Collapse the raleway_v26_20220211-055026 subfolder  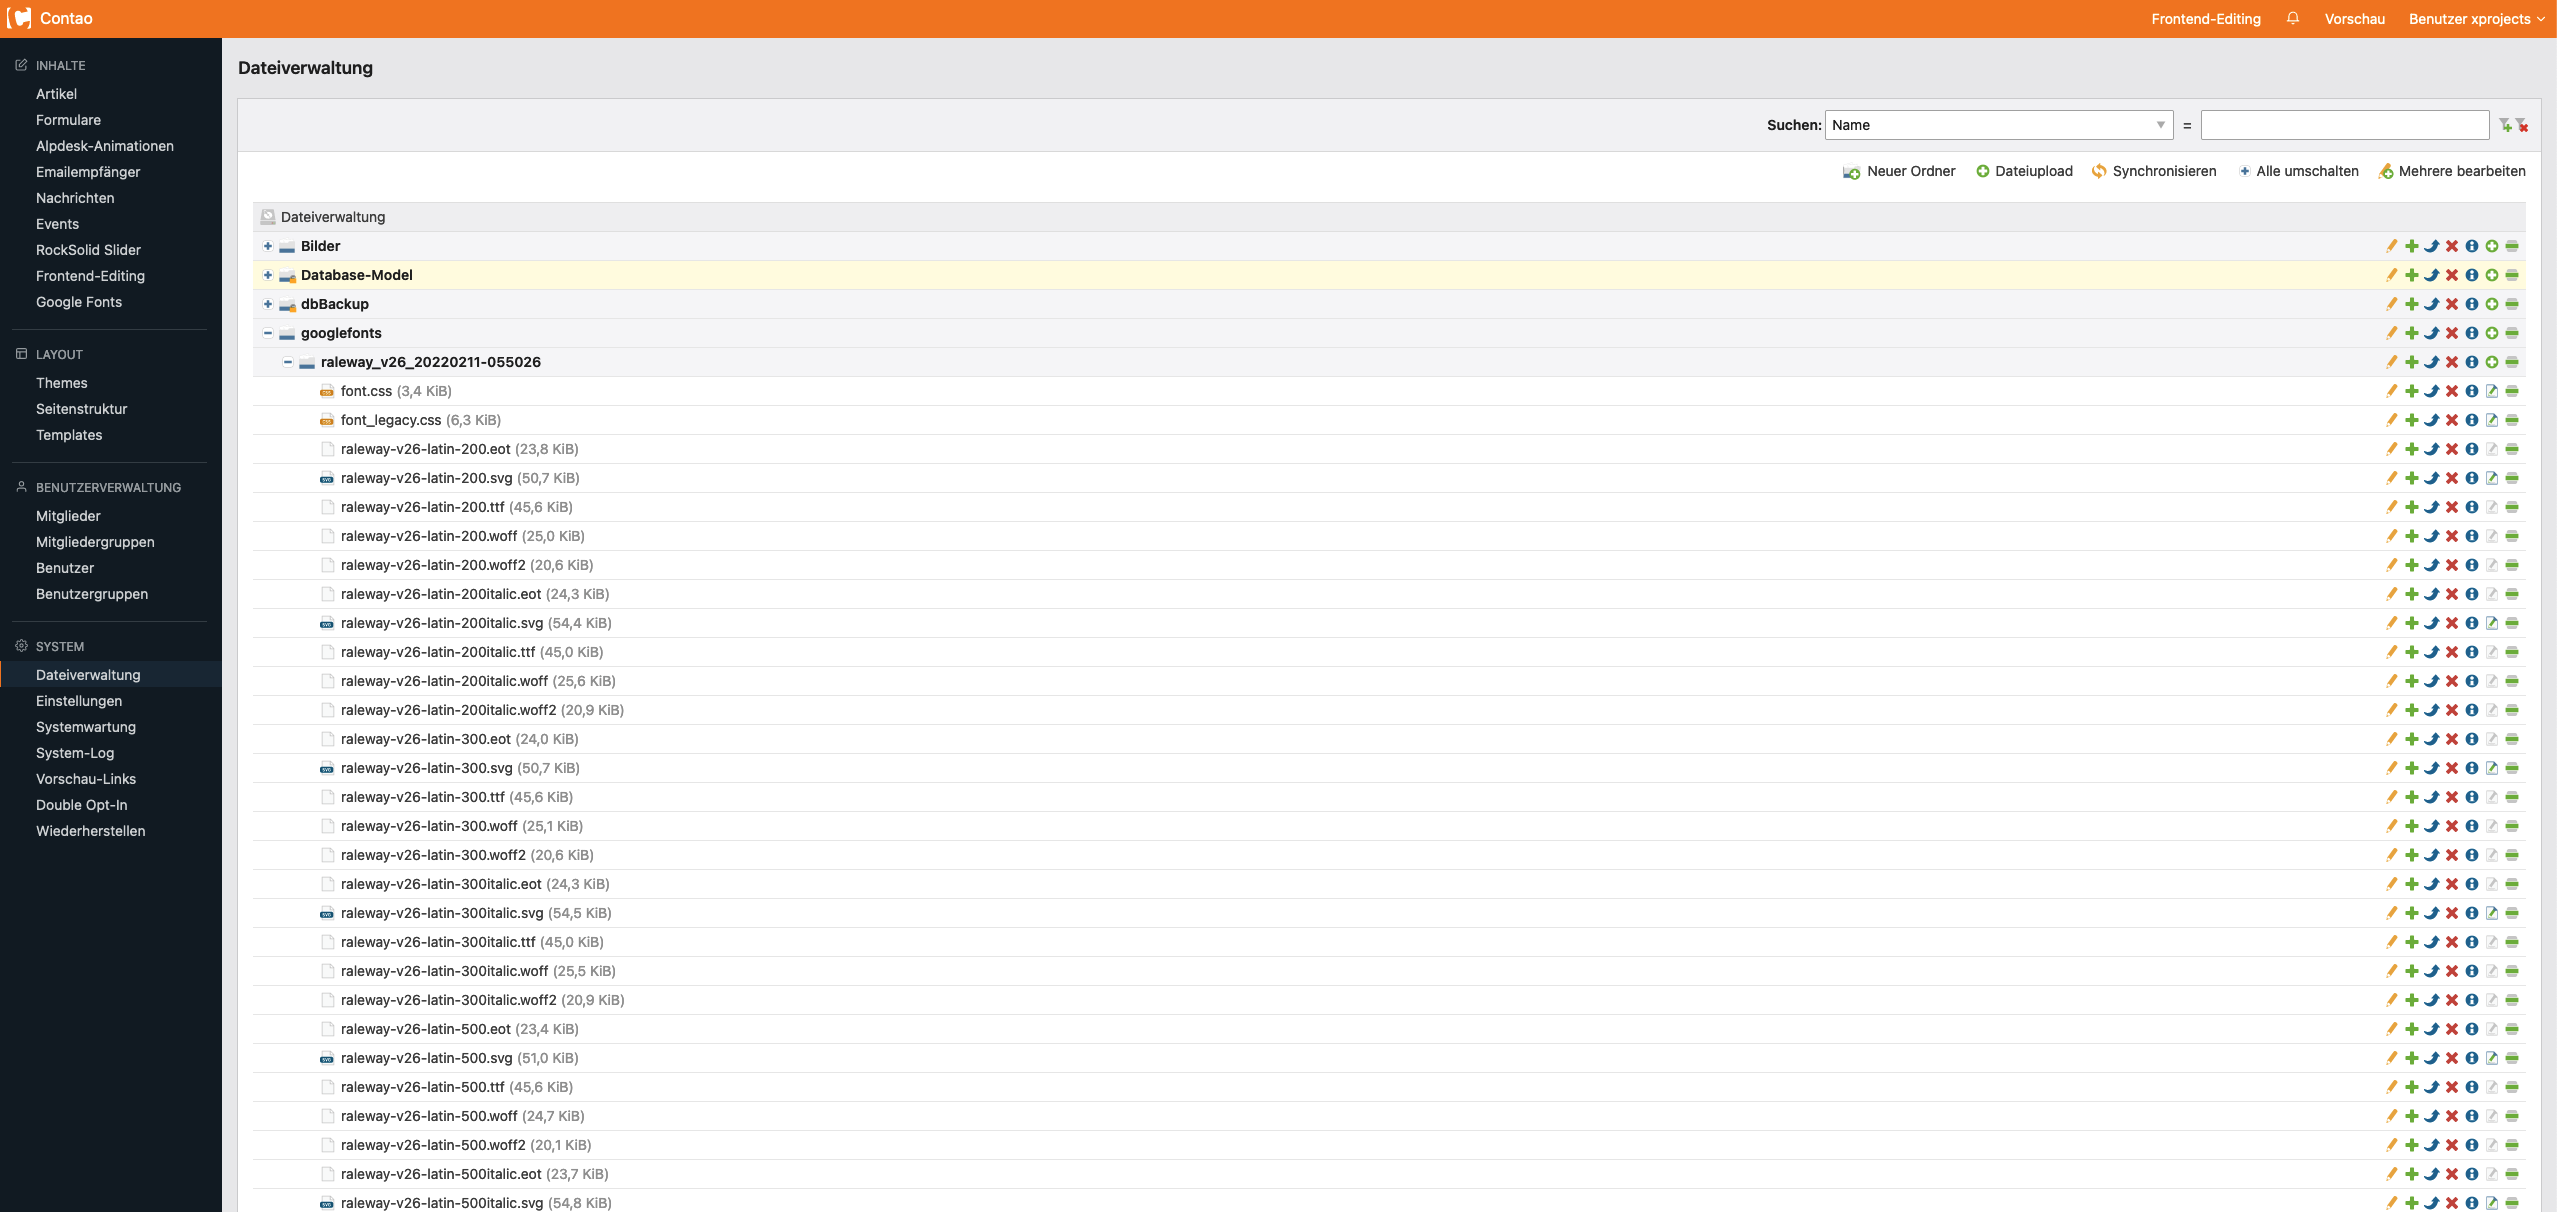click(x=288, y=362)
